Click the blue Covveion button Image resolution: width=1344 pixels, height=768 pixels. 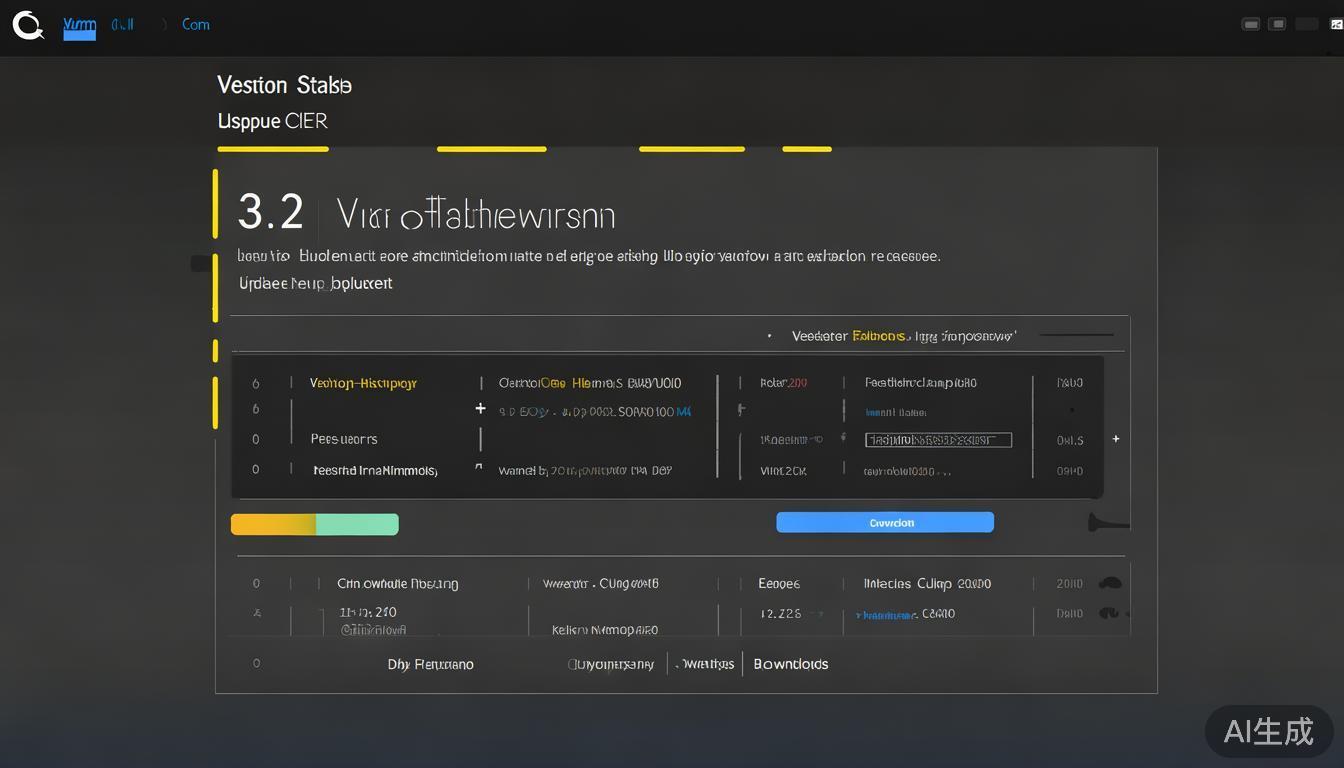pos(885,522)
